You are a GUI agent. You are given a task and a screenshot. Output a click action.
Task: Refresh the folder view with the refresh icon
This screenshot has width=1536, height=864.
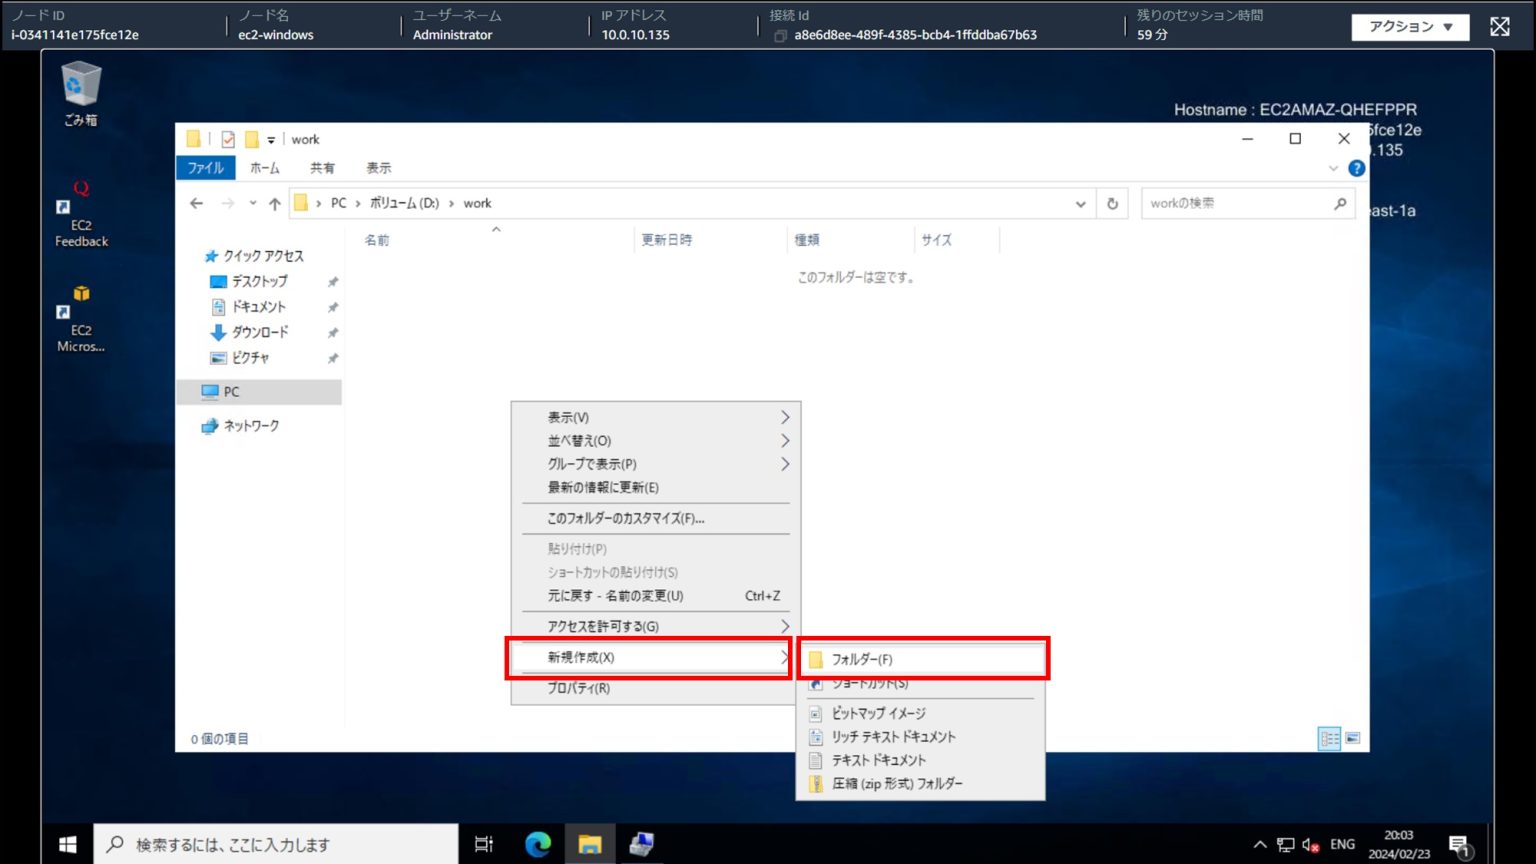tap(1113, 203)
